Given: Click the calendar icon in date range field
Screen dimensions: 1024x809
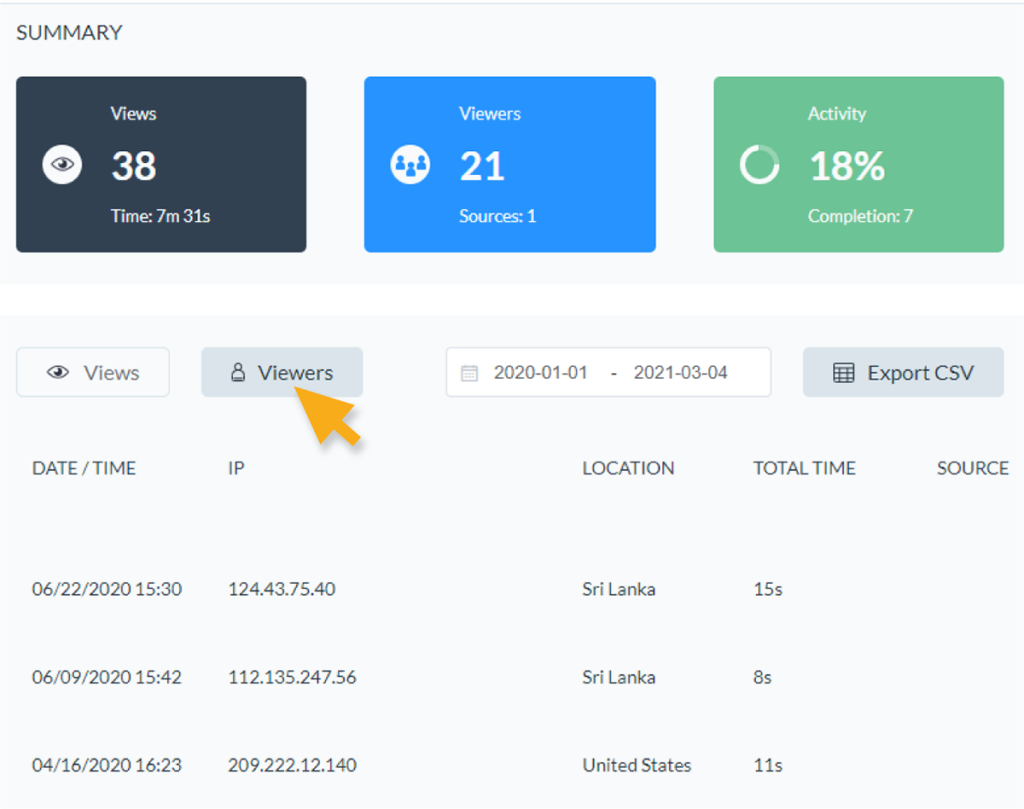Looking at the screenshot, I should [x=469, y=373].
